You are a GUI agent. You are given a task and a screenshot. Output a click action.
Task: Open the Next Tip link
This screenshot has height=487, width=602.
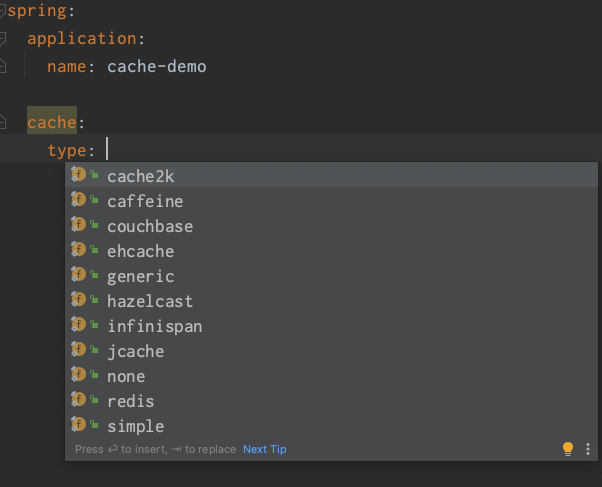click(265, 449)
